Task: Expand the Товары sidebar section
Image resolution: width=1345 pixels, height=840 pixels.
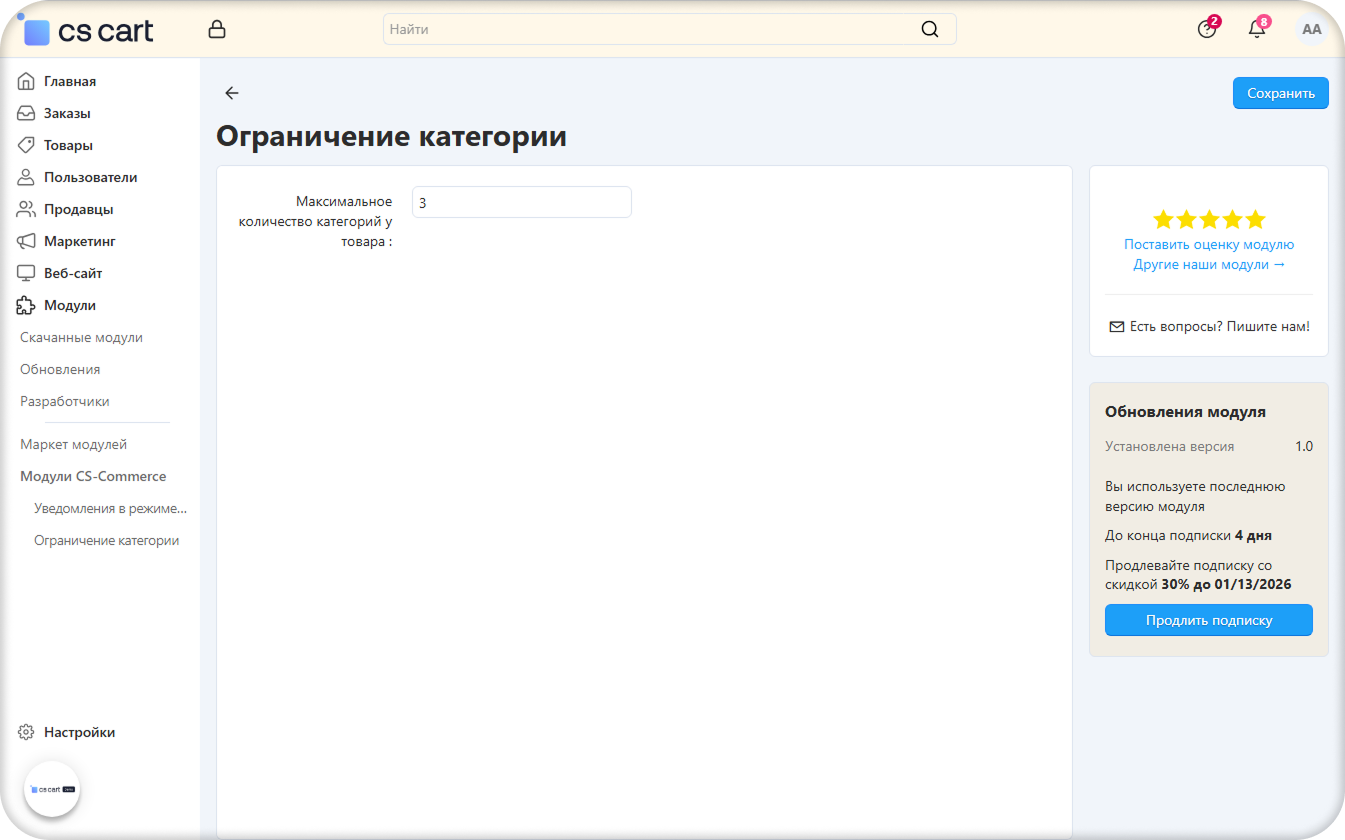Action: (x=68, y=146)
